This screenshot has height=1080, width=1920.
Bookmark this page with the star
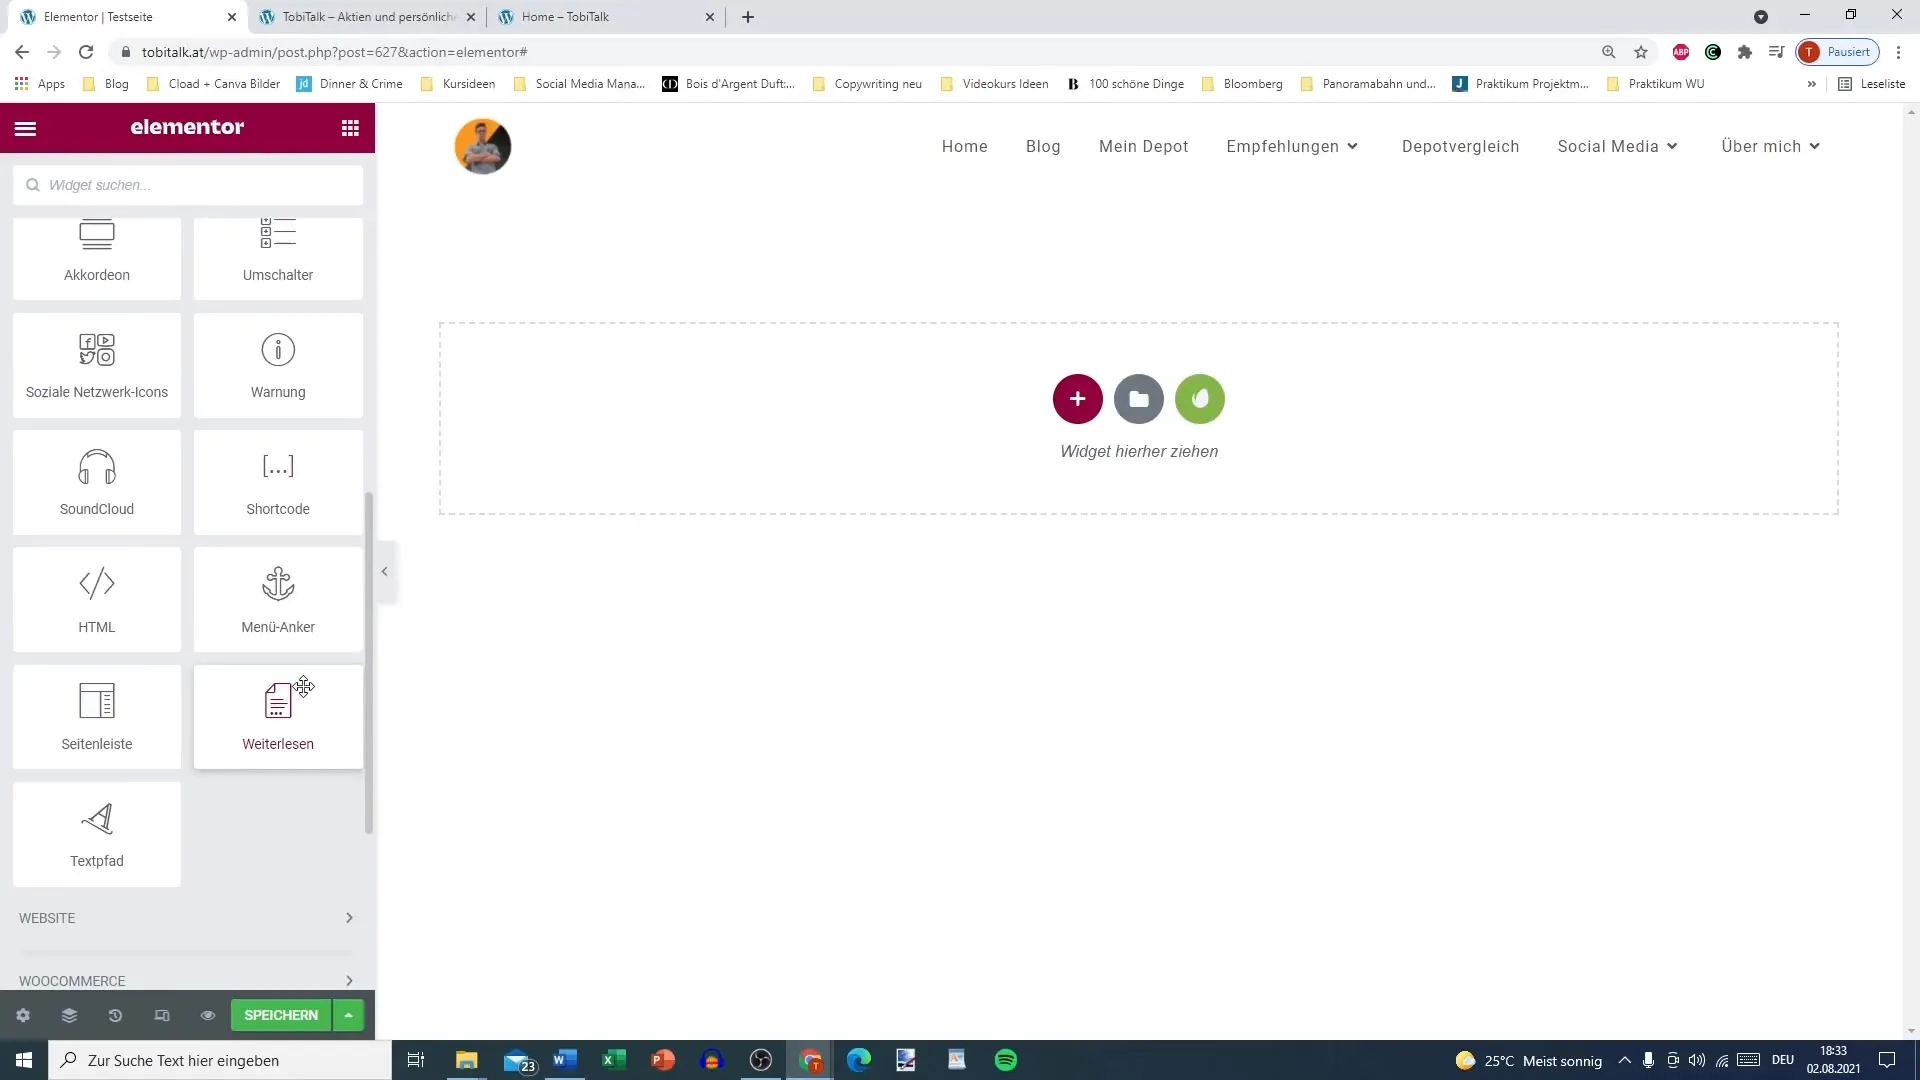[1641, 52]
